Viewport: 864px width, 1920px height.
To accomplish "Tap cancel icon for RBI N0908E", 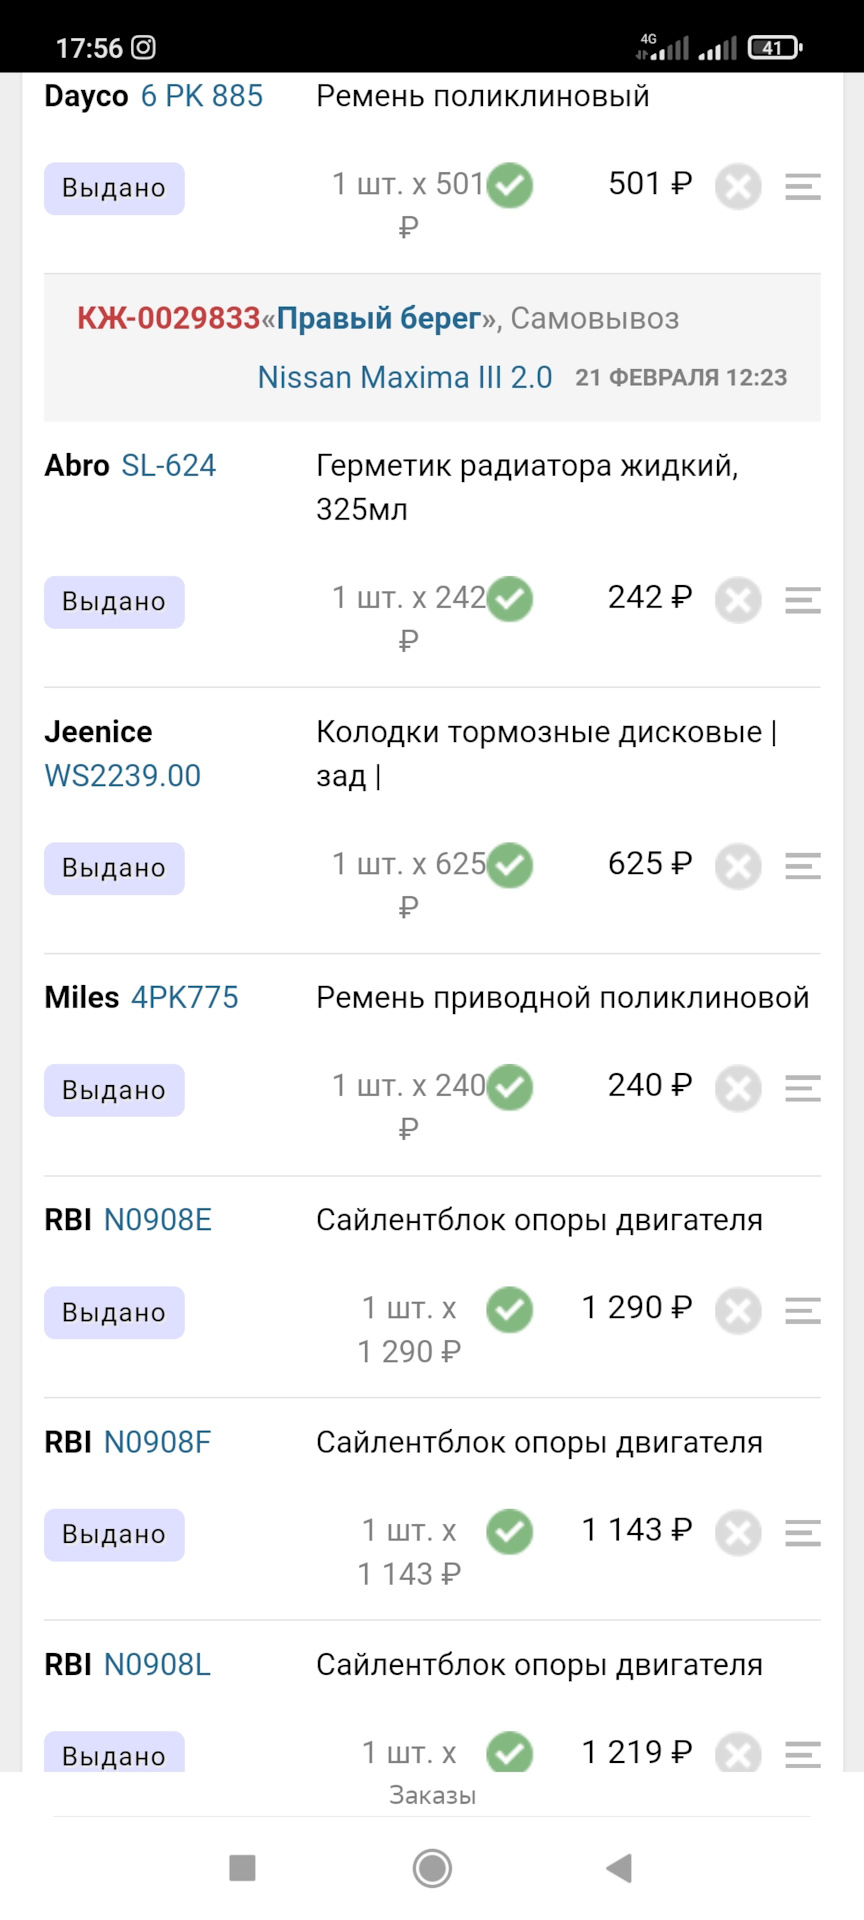I will pos(738,1311).
